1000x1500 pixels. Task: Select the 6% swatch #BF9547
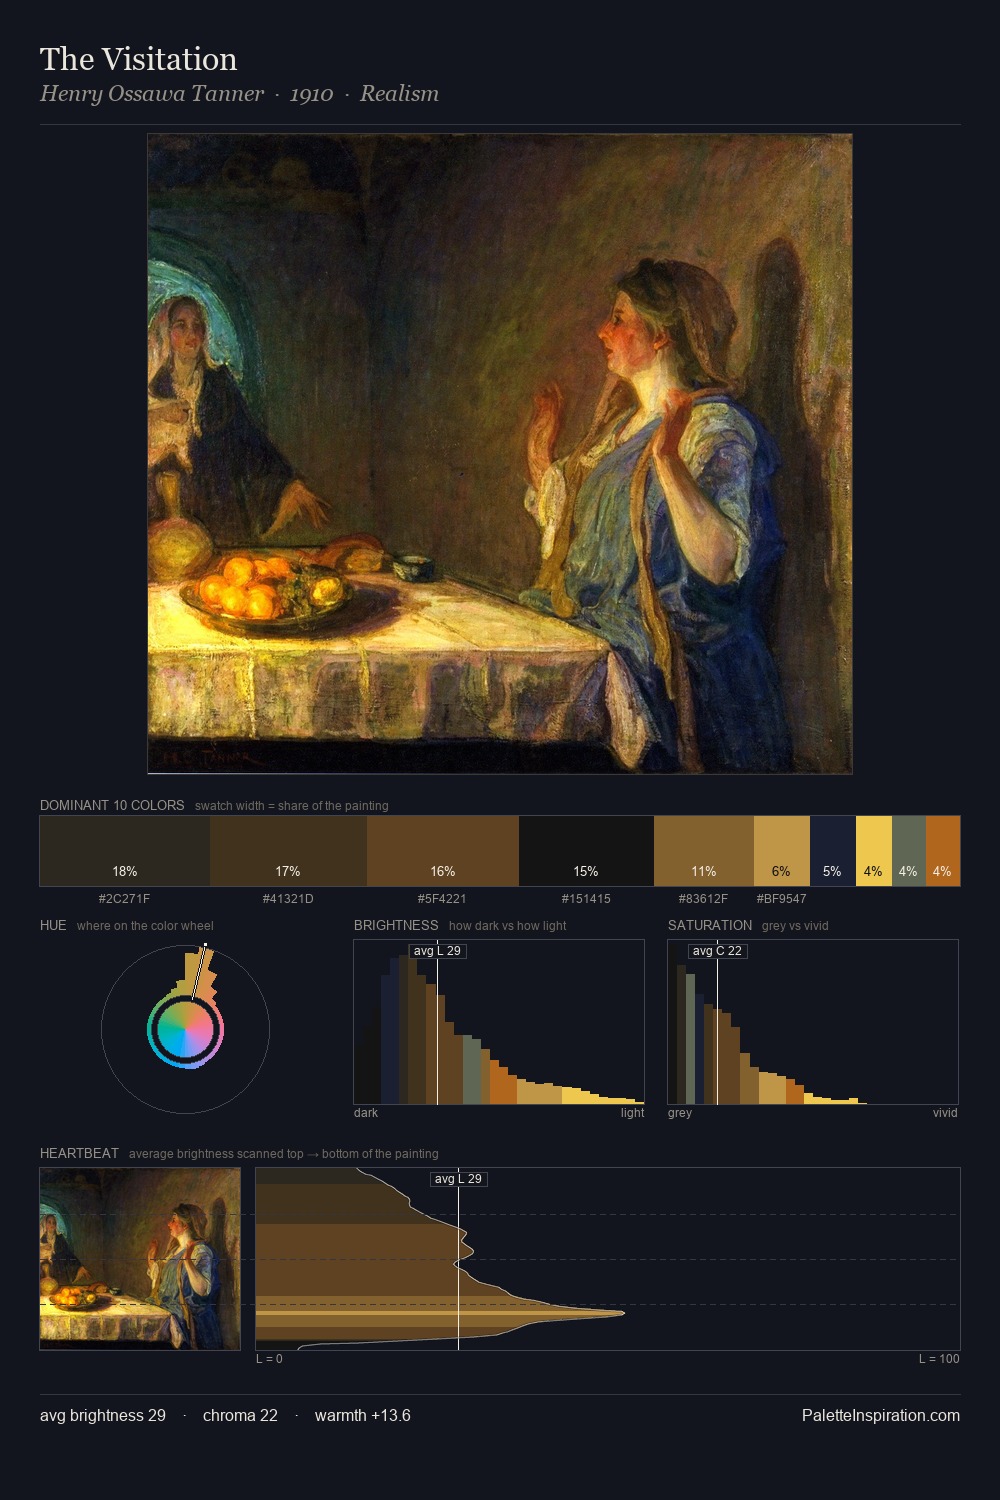tap(781, 851)
